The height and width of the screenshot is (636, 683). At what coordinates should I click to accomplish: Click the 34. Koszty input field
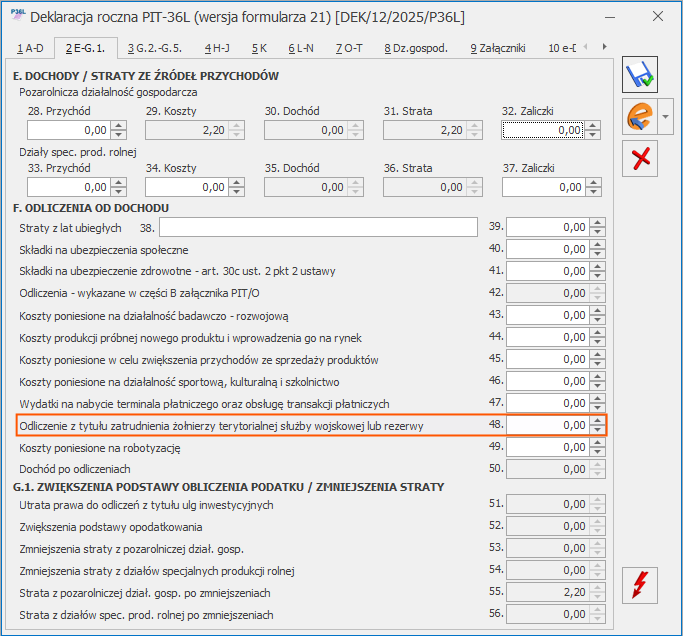coord(187,187)
